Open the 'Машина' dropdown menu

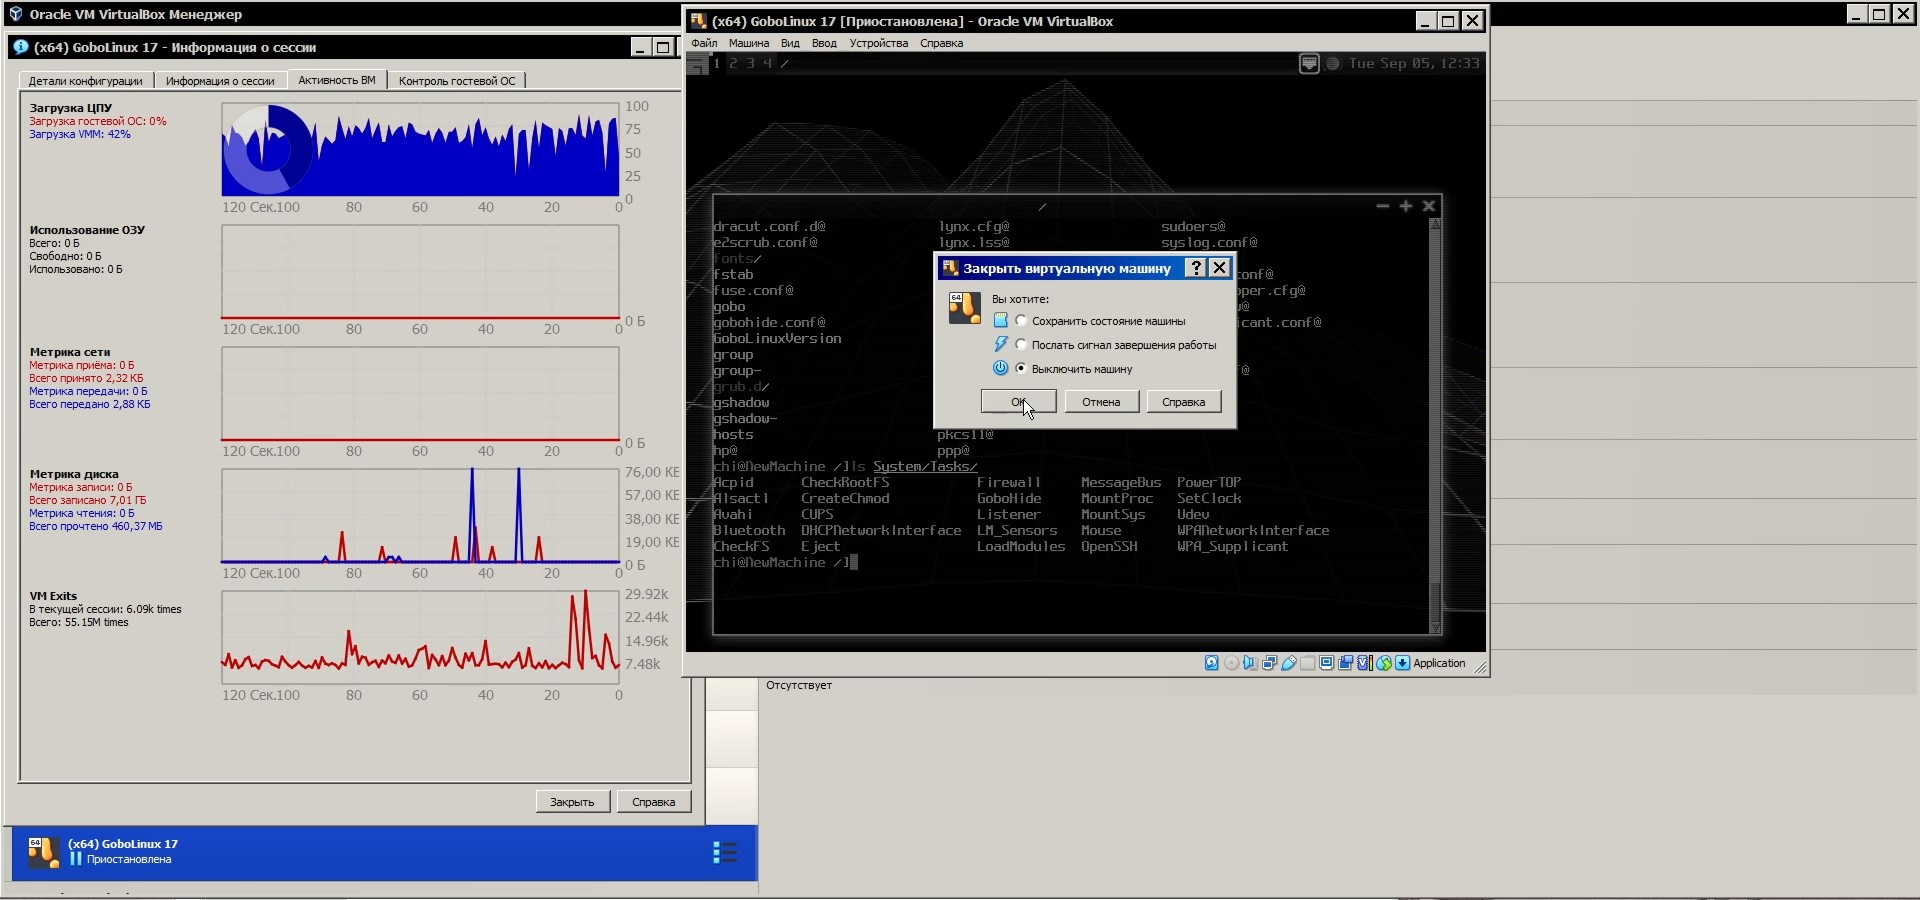[x=748, y=43]
